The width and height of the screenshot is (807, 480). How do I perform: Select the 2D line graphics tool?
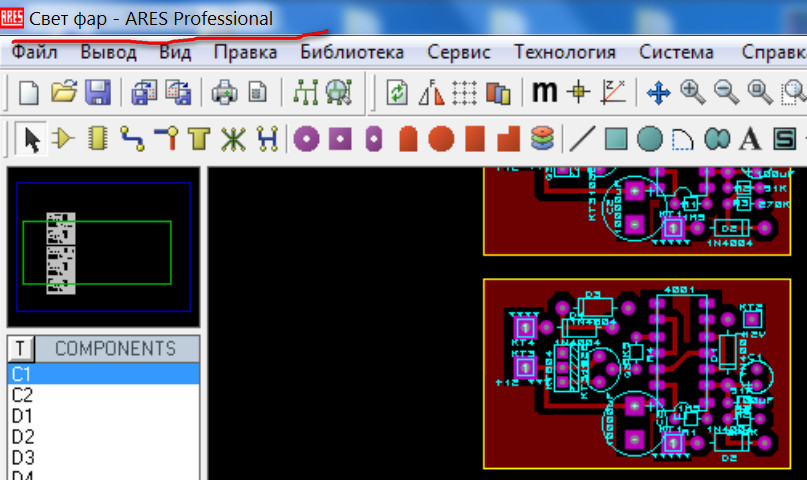tap(583, 139)
